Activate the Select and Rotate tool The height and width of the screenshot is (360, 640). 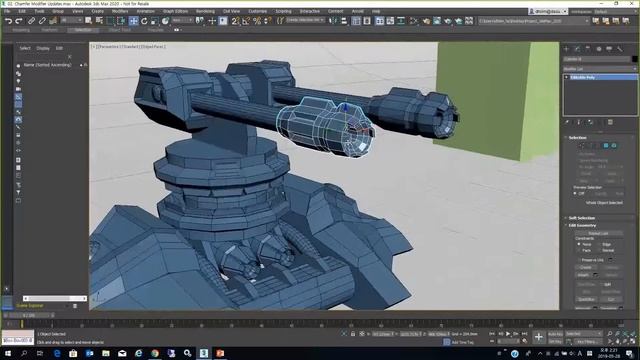click(144, 21)
